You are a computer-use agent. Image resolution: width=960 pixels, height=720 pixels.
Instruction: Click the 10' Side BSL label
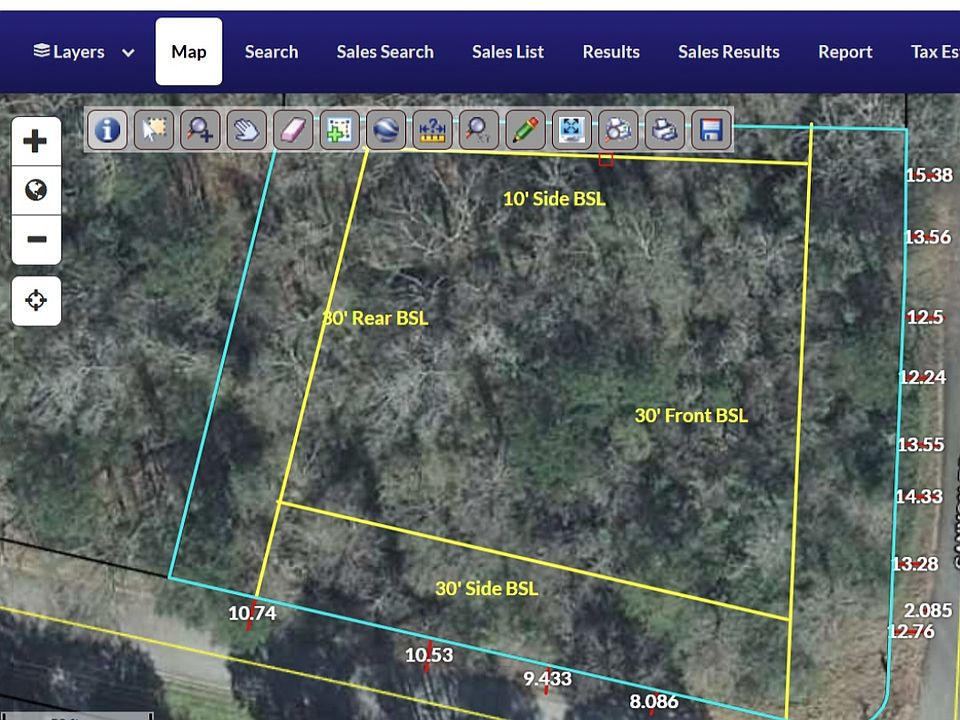[554, 199]
